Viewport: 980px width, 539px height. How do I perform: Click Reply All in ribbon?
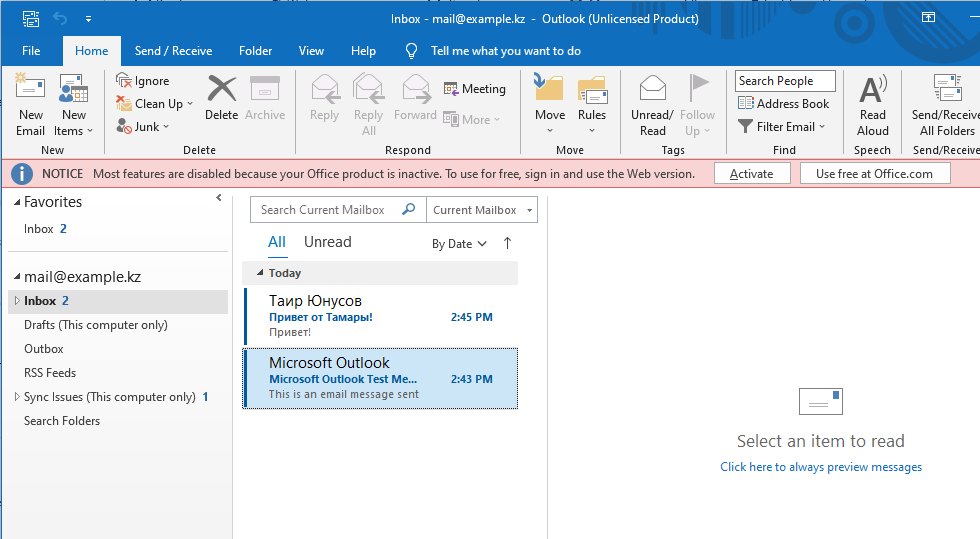pyautogui.click(x=368, y=104)
